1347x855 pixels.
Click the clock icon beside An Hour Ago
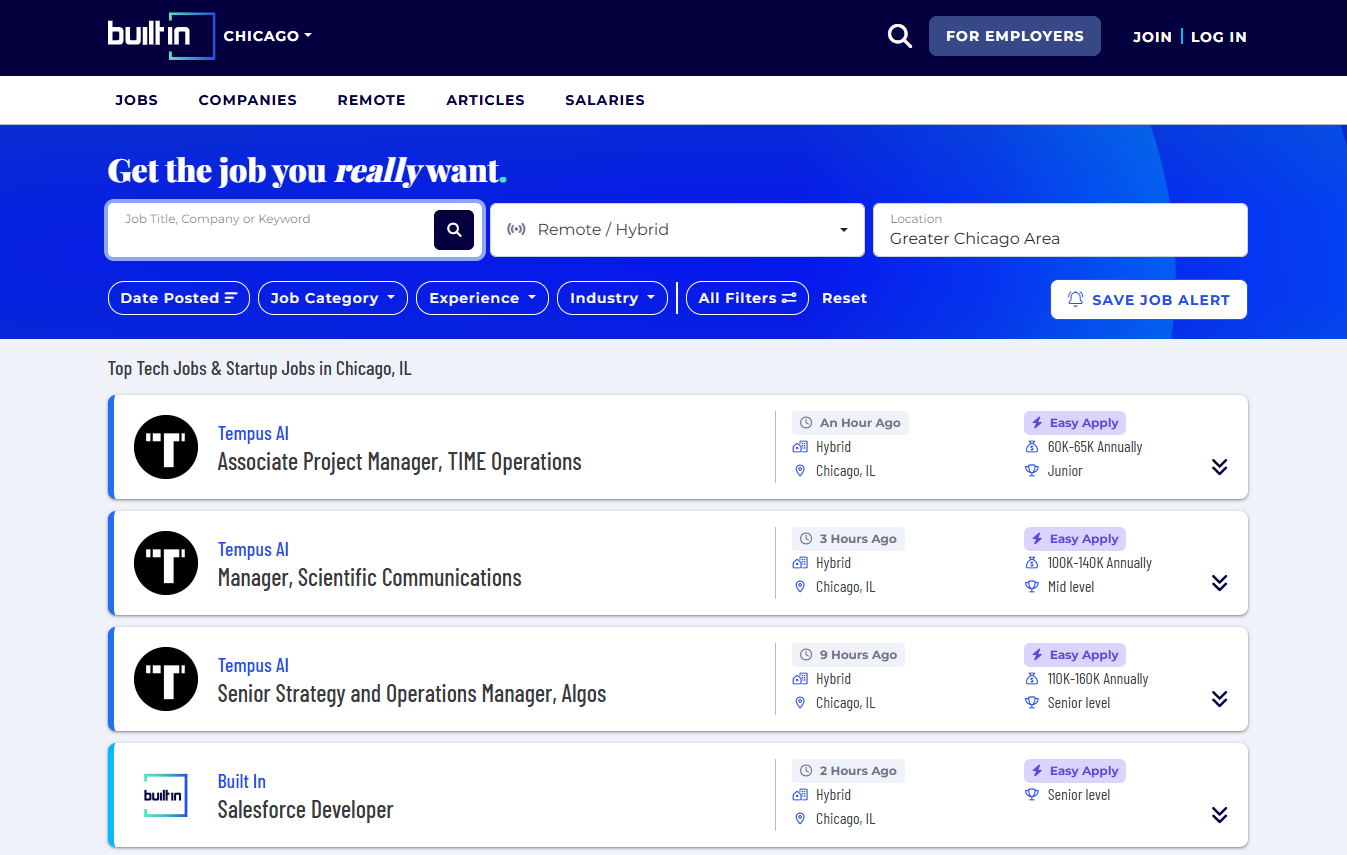point(806,423)
